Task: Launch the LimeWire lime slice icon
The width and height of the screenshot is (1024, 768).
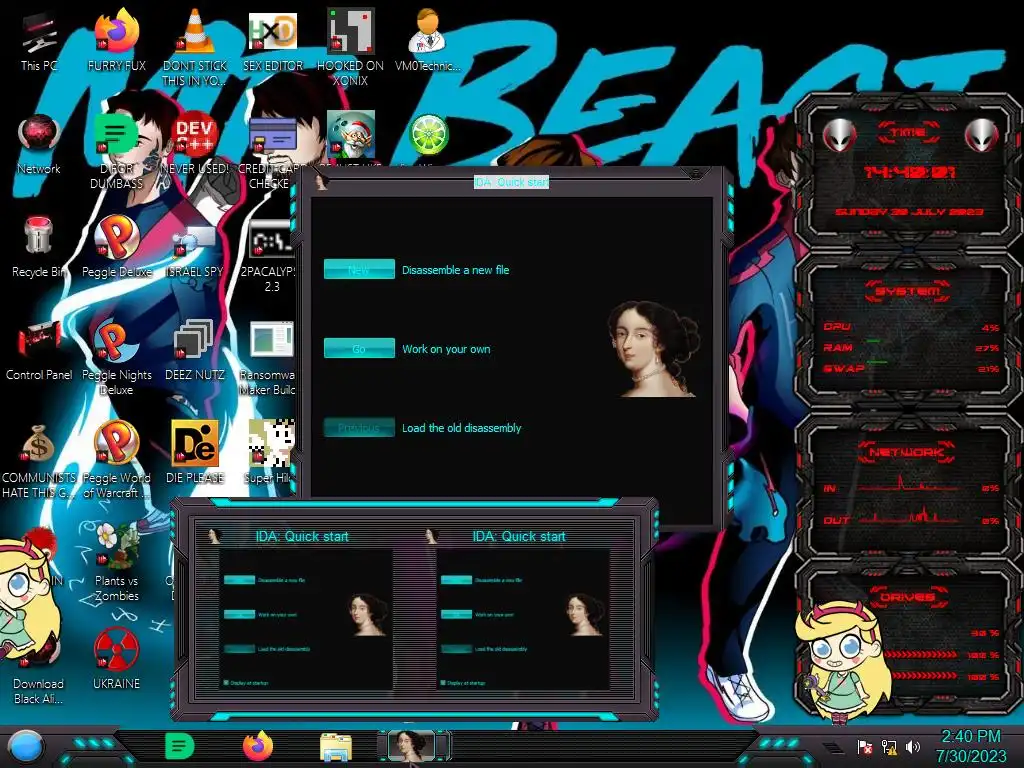Action: point(428,136)
